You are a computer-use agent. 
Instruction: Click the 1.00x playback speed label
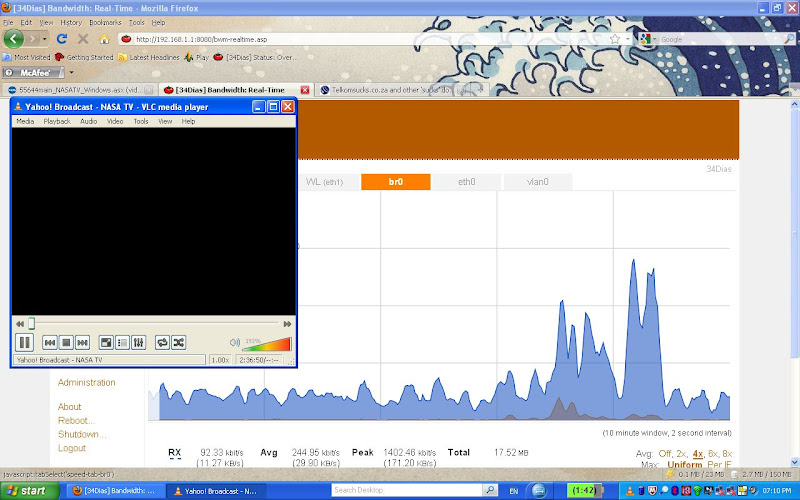click(220, 360)
